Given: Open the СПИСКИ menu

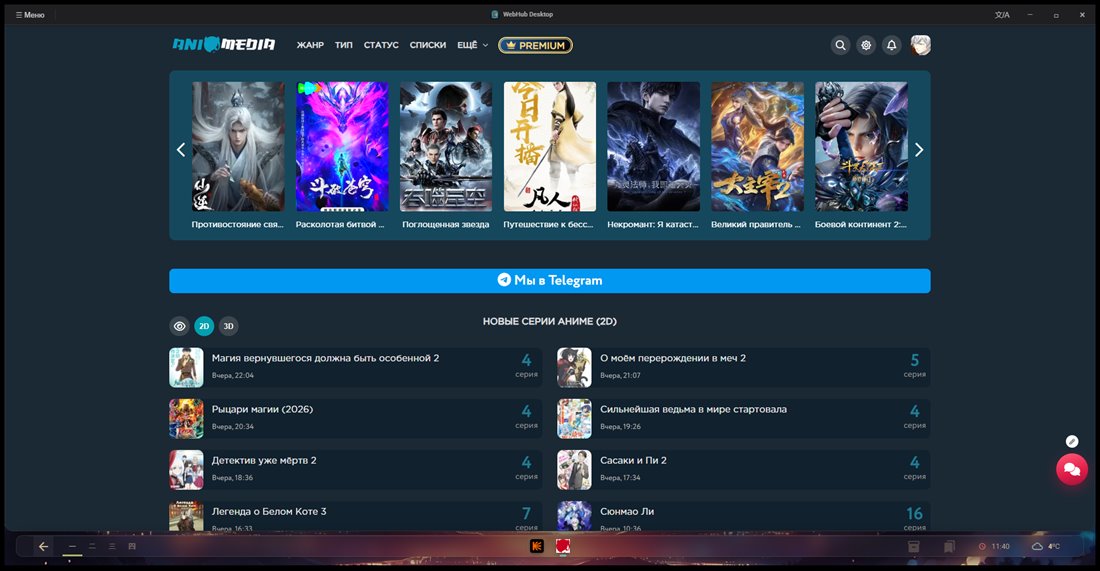Looking at the screenshot, I should (x=428, y=45).
